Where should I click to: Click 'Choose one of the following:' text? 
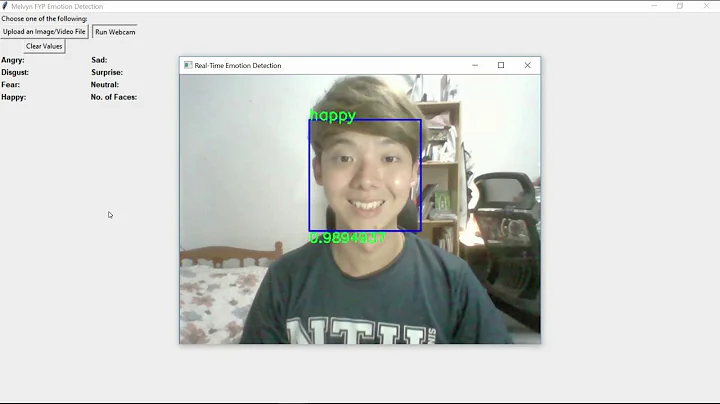pyautogui.click(x=44, y=19)
